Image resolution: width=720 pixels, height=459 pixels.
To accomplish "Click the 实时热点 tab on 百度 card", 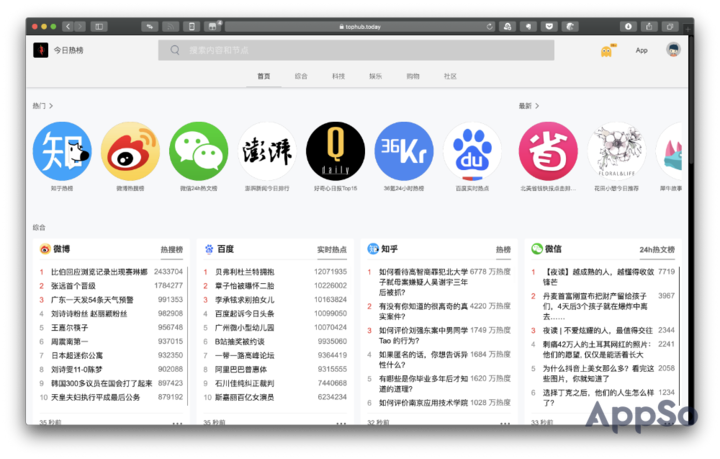I will tap(332, 250).
